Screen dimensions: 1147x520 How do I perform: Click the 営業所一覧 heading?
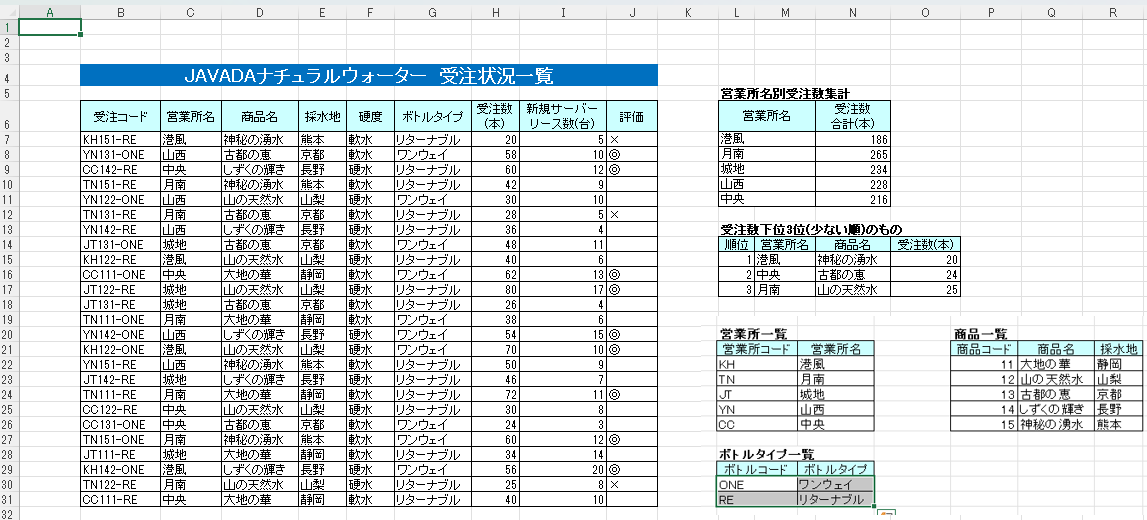click(x=753, y=334)
